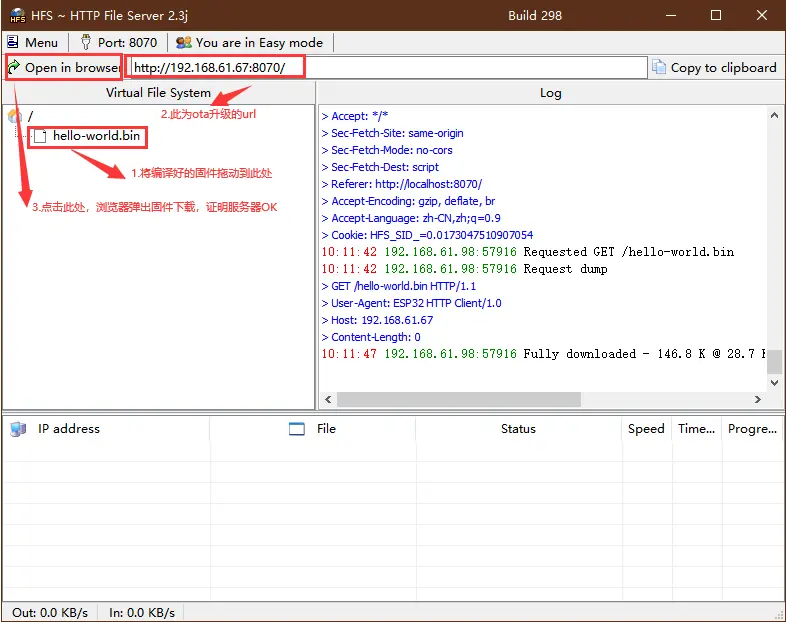This screenshot has height=622, width=786.
Task: Click the log's scroll down arrow
Action: tap(775, 382)
